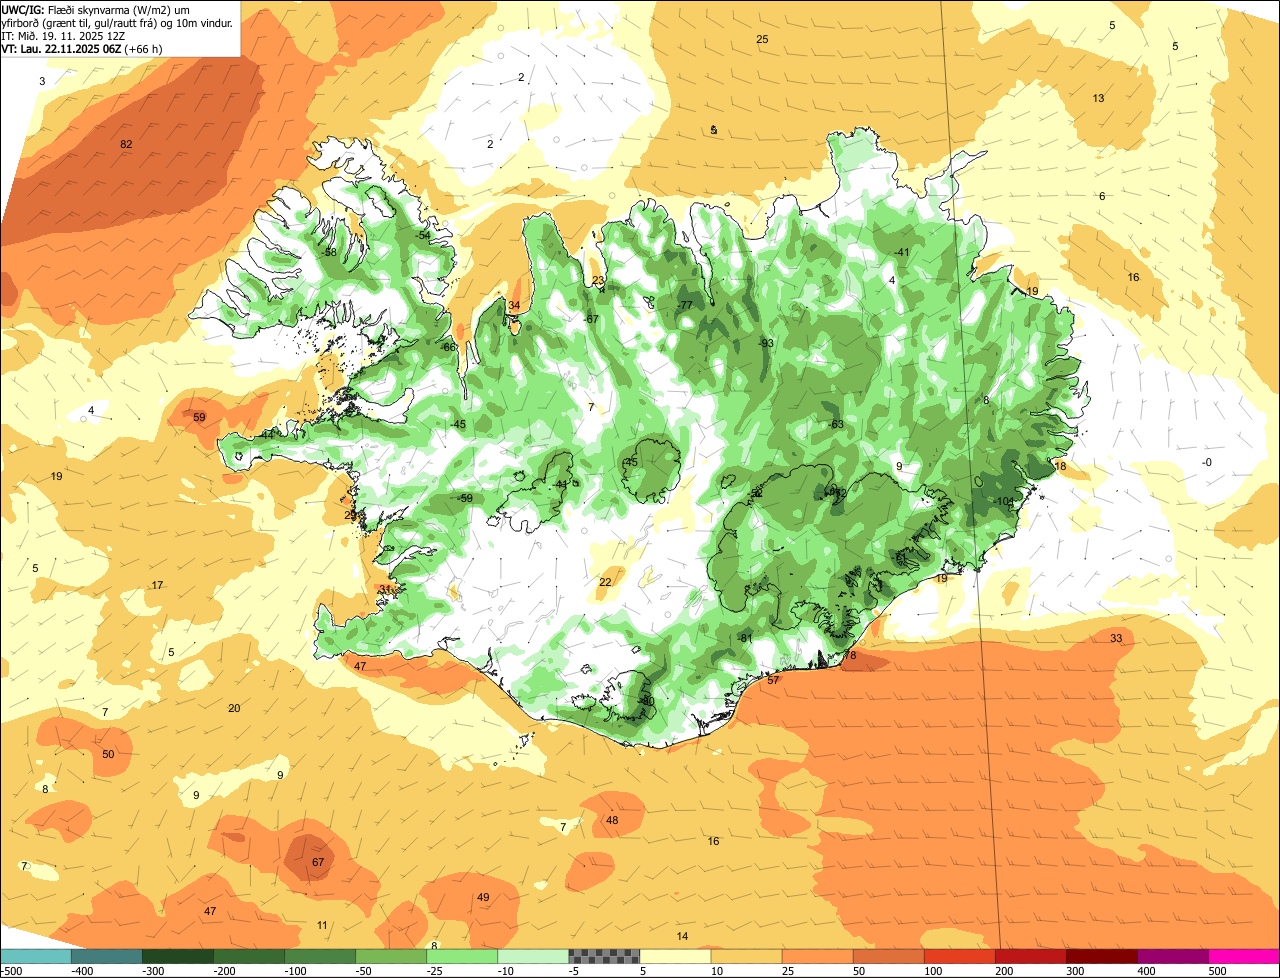Click the value 49 in the southern sea
The width and height of the screenshot is (1280, 978).
(483, 897)
